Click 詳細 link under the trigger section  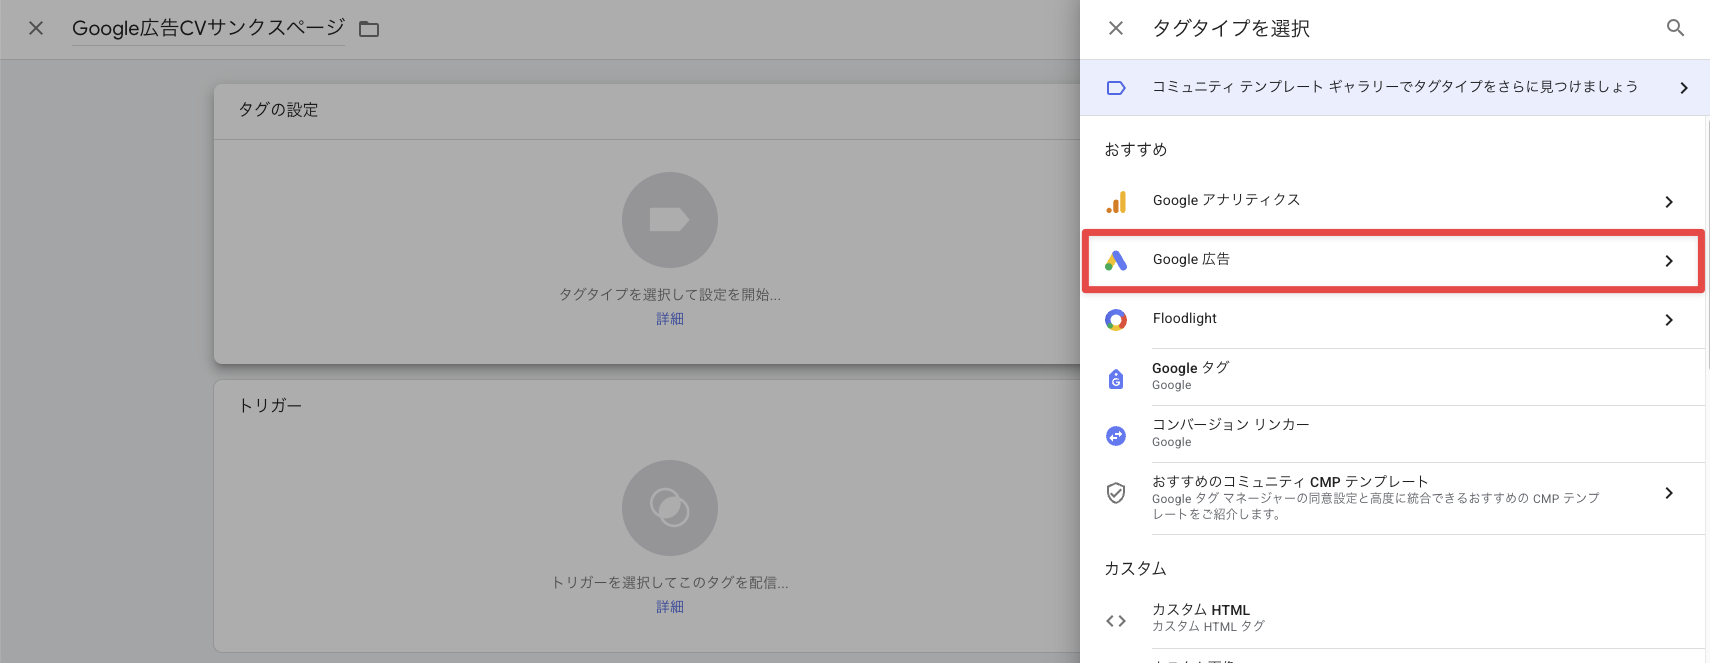pos(670,607)
